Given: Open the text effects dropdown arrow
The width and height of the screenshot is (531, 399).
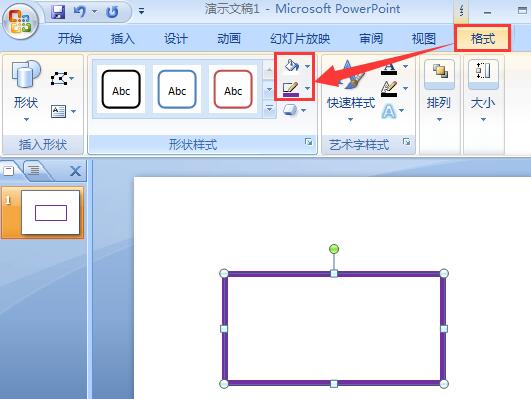Looking at the screenshot, I should [402, 110].
